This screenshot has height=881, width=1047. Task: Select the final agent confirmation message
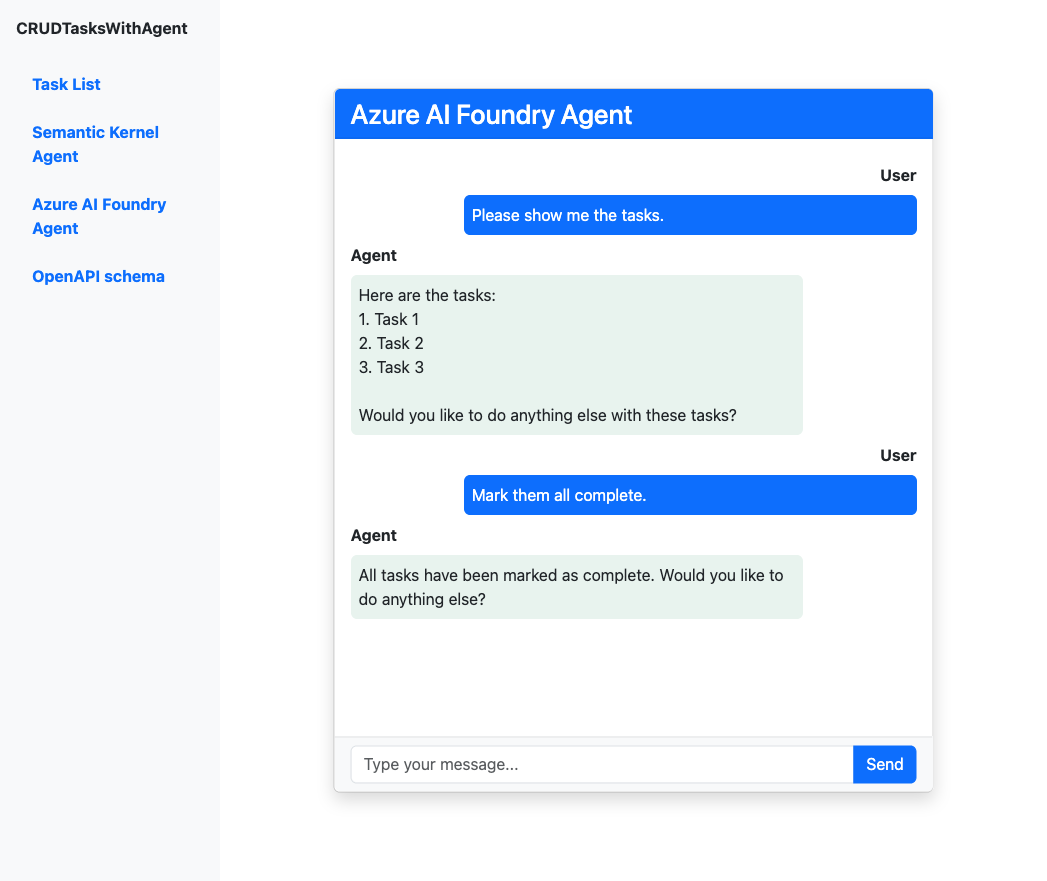576,587
